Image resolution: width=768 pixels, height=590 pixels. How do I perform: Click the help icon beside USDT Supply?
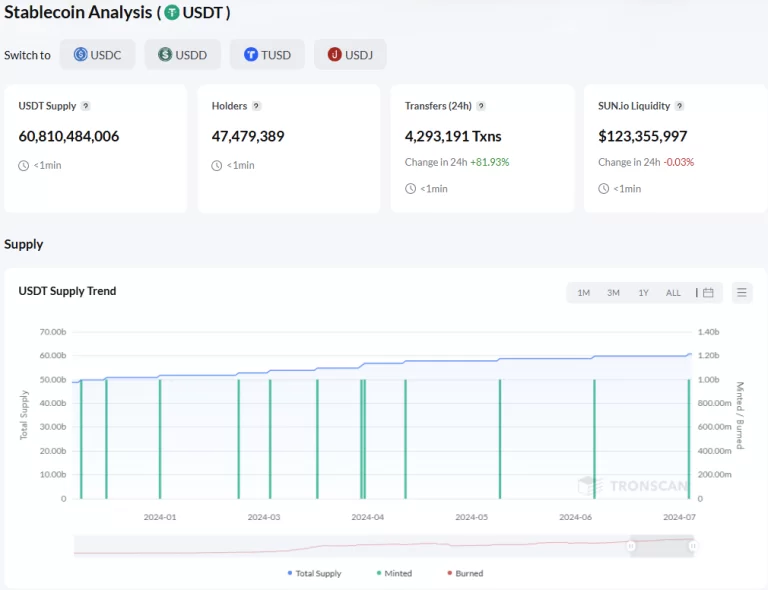[x=86, y=106]
